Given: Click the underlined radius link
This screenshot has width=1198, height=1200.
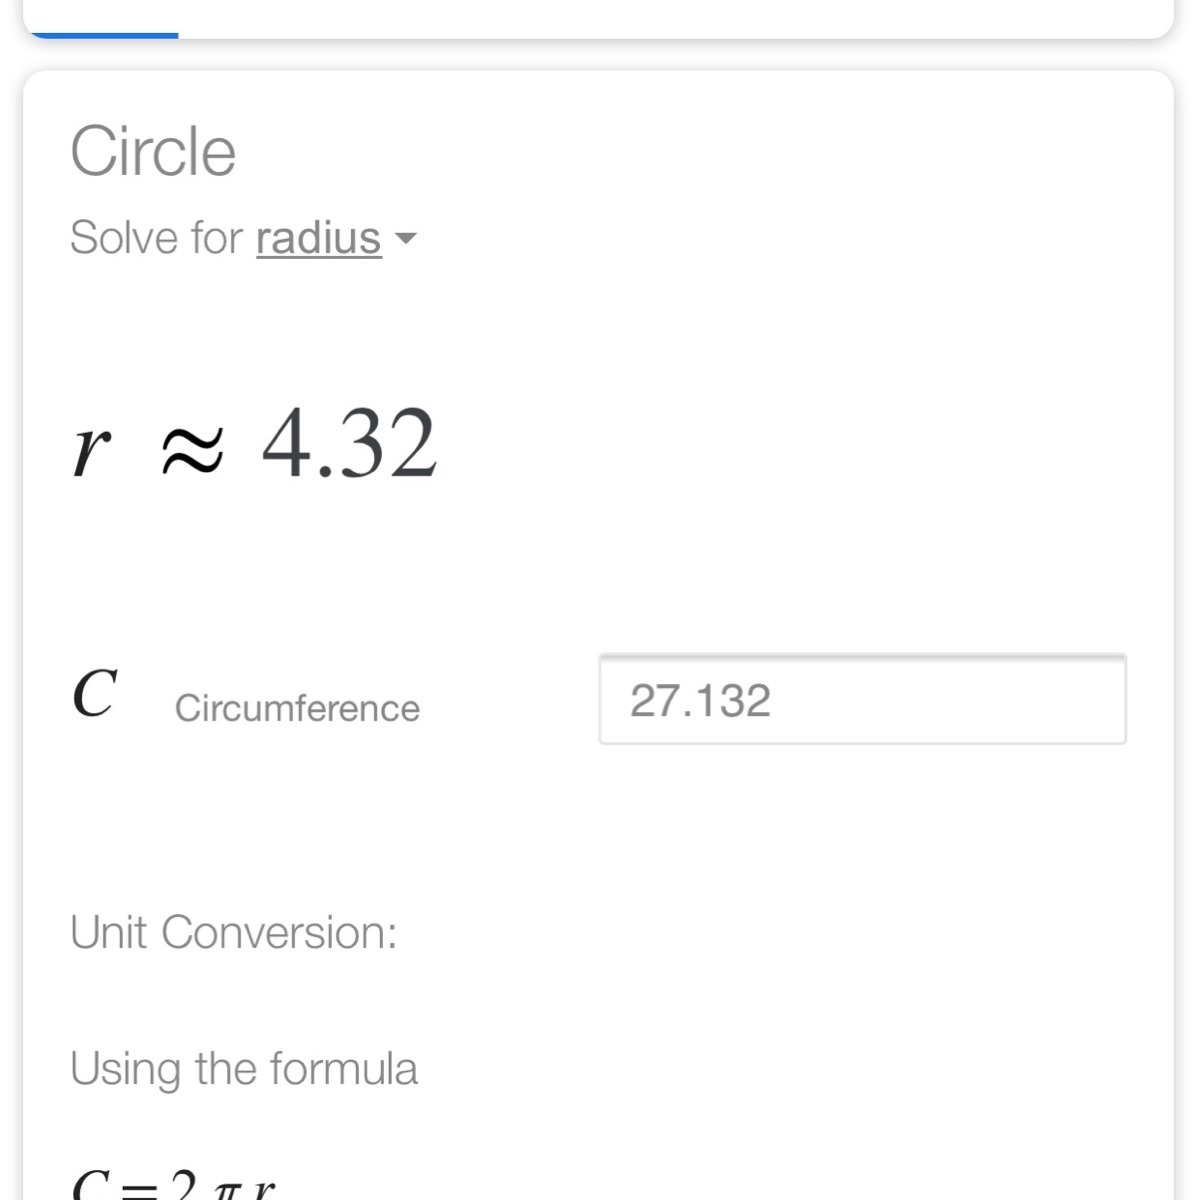Looking at the screenshot, I should point(318,239).
